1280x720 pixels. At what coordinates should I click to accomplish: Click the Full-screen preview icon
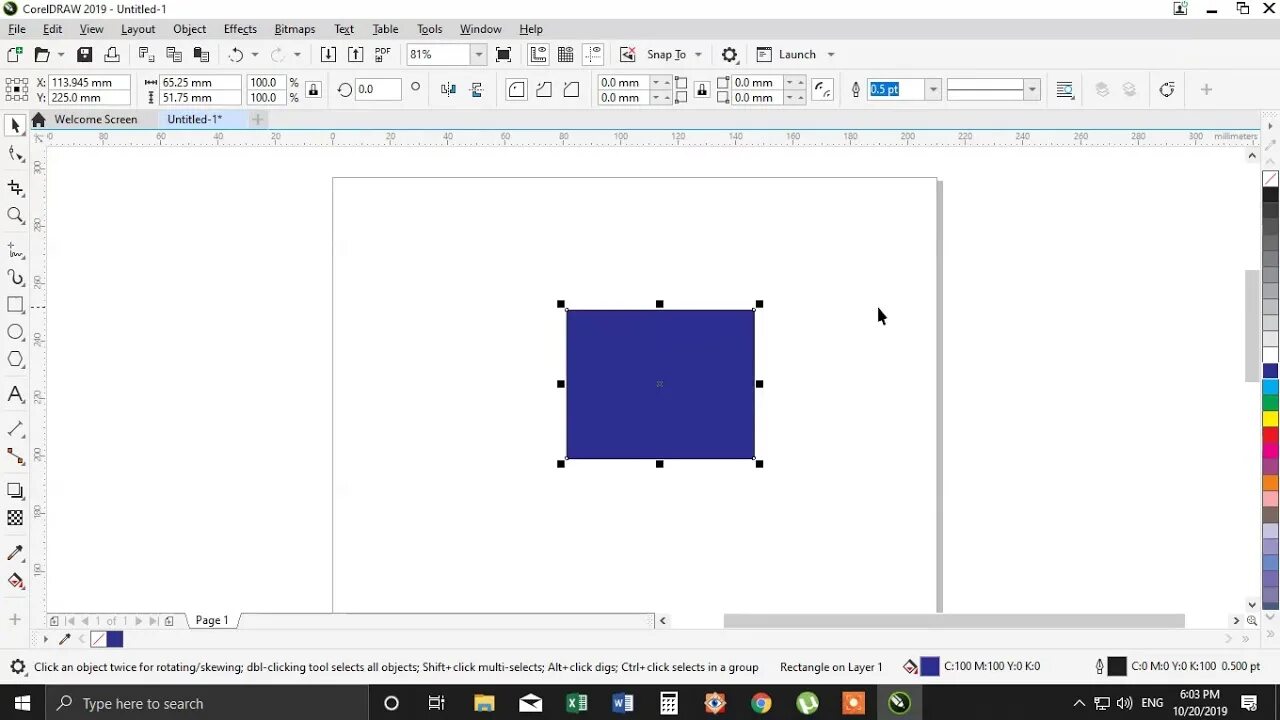tap(503, 55)
